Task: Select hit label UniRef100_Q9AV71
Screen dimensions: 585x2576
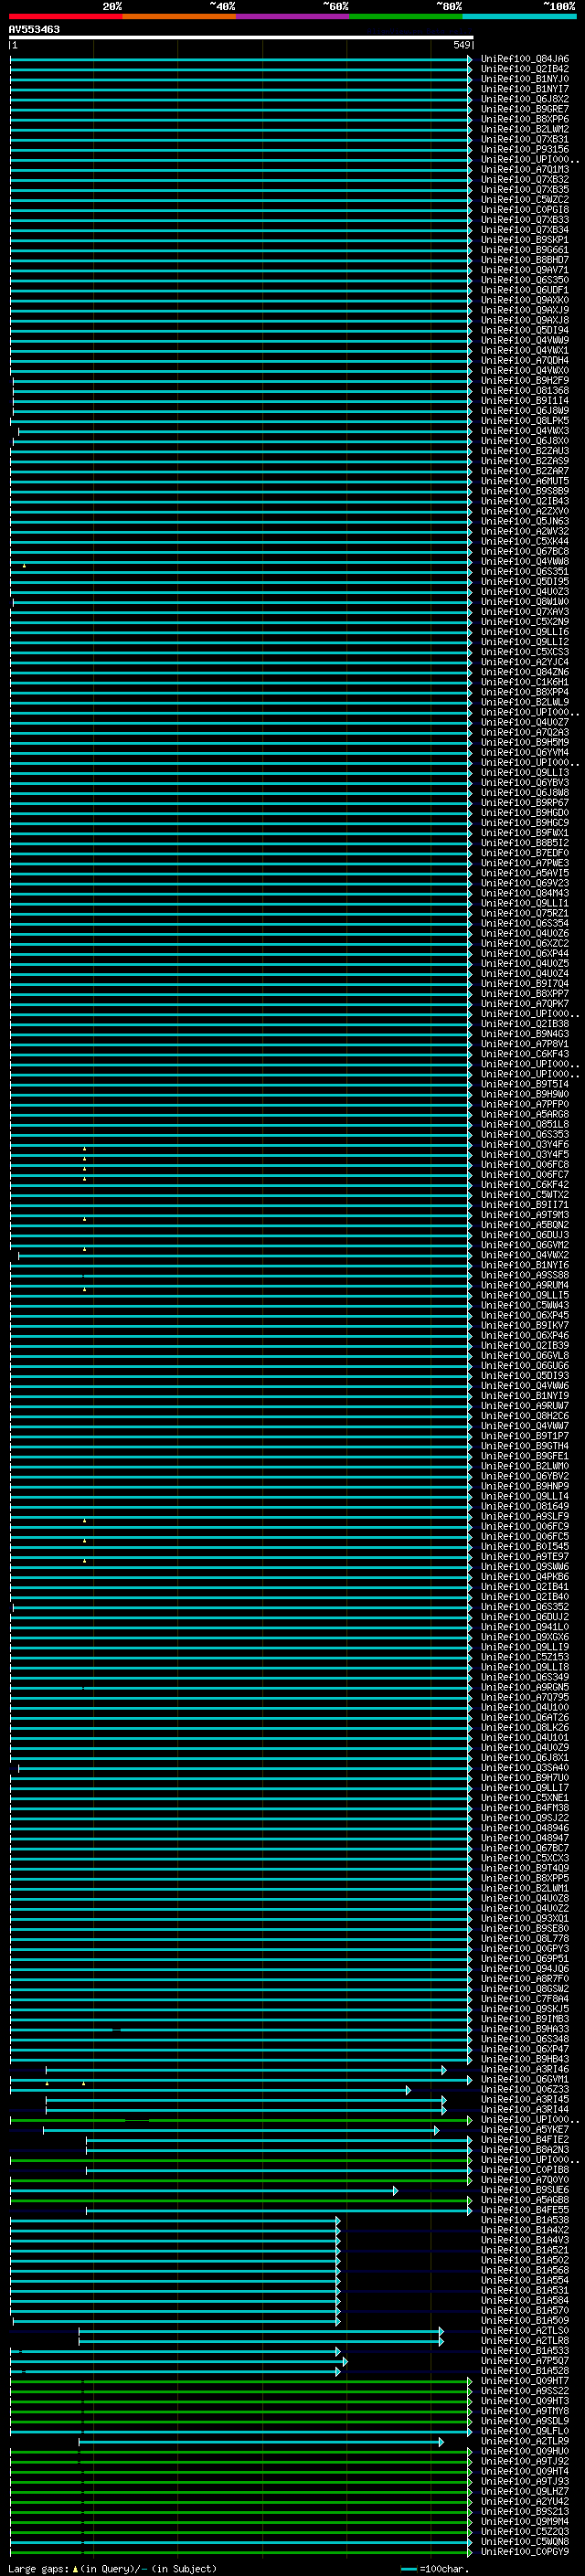Action: click(x=525, y=270)
